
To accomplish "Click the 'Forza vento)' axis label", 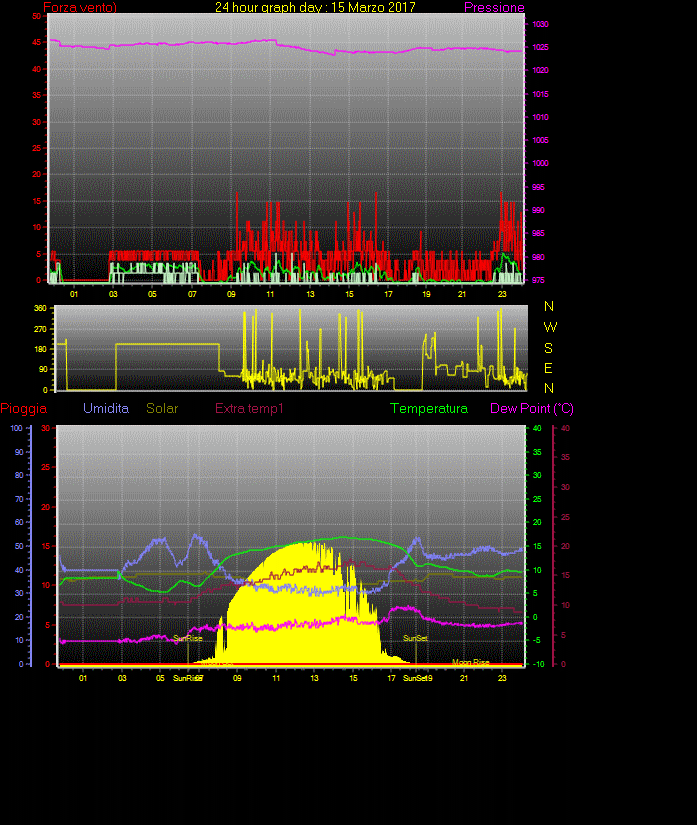I will (x=80, y=7).
